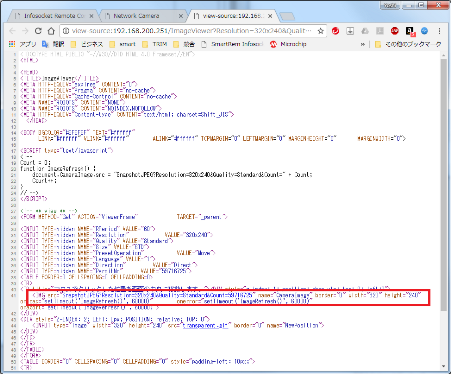The height and width of the screenshot is (374, 451).
Task: Click the scrollbar down arrow
Action: [444, 366]
